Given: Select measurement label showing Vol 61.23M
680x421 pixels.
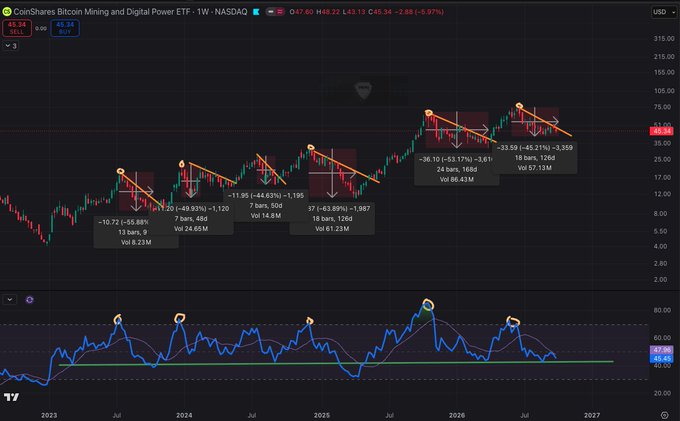Looking at the screenshot, I should click(x=332, y=219).
